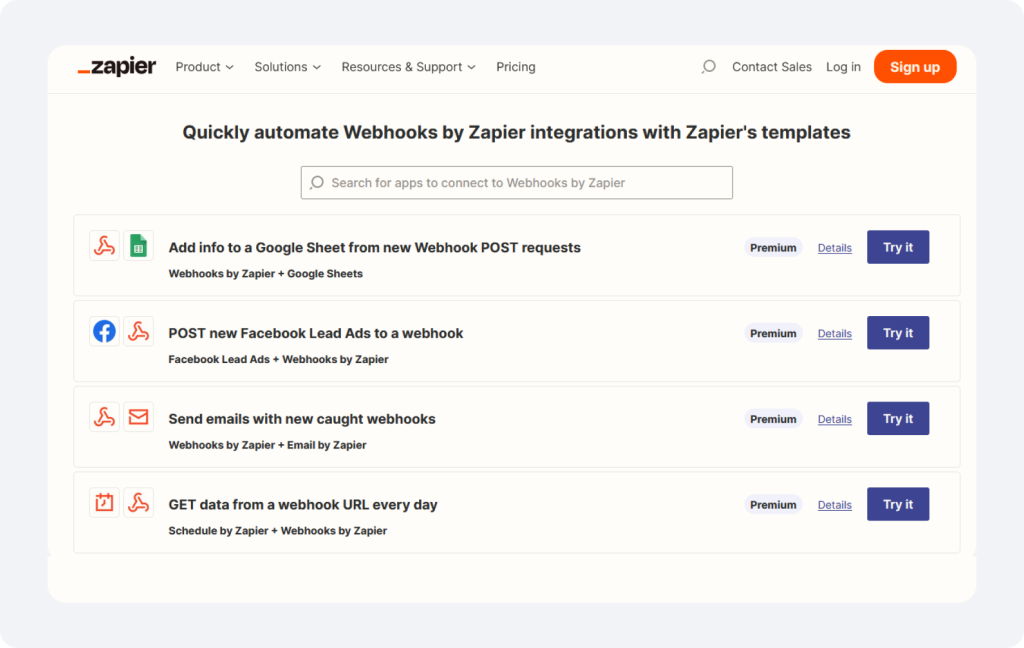Viewport: 1024px width, 648px height.
Task: Click the Zapier logo
Action: [117, 67]
